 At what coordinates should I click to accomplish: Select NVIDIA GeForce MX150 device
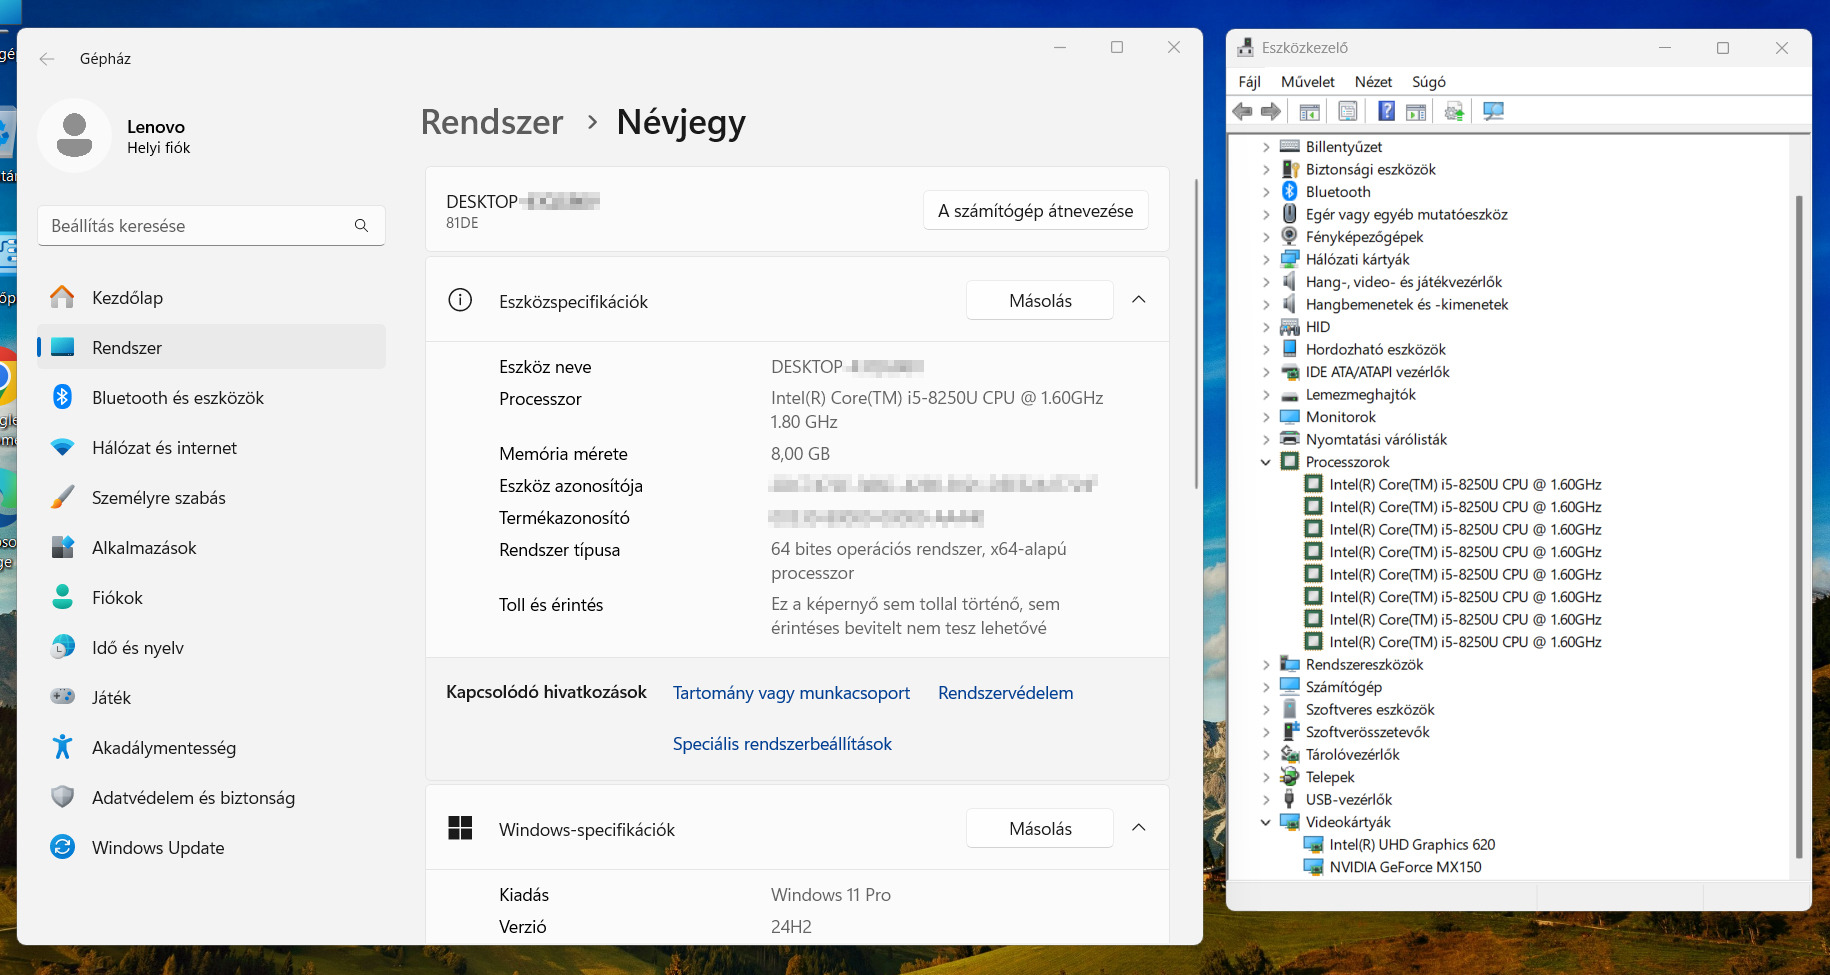1405,867
